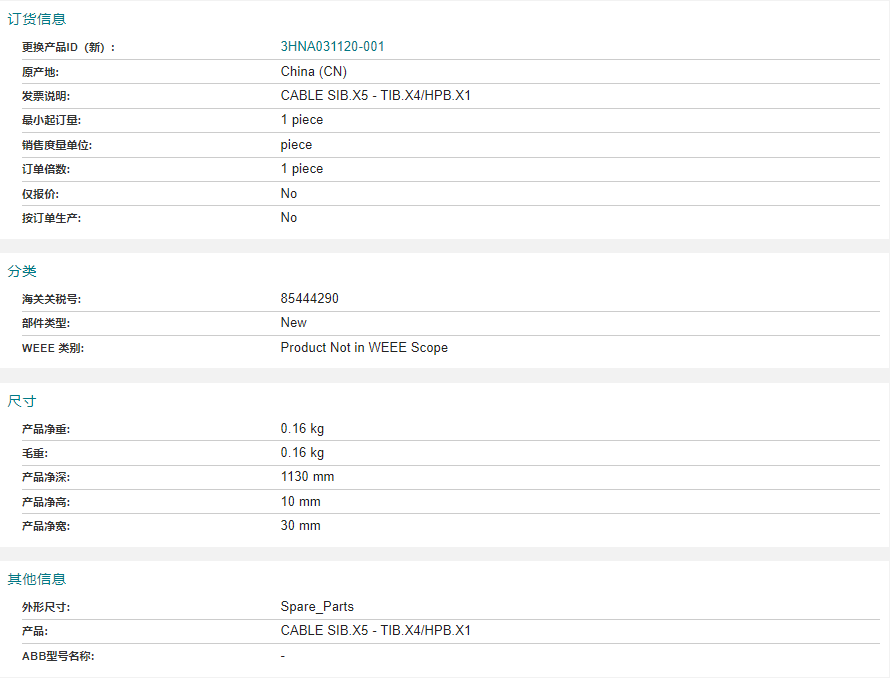Open replacement product link 3HNA031120-001
Viewport: 890px width, 678px height.
pyautogui.click(x=332, y=47)
